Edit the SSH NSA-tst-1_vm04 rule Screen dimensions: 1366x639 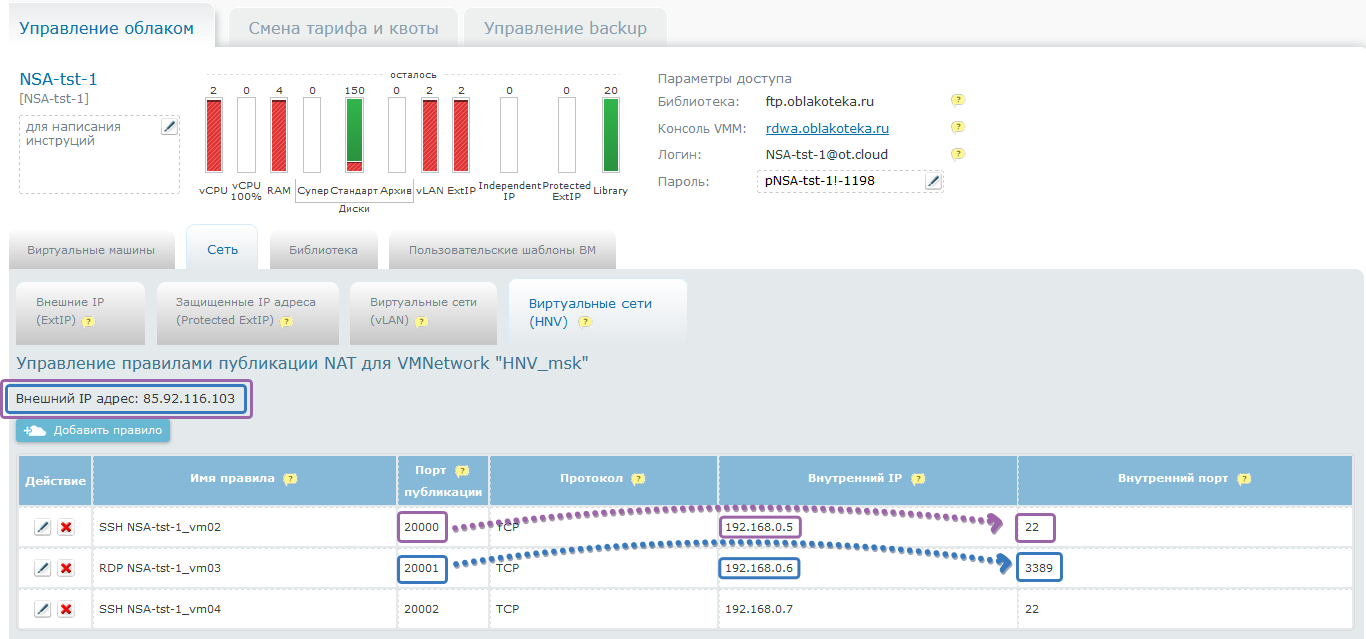point(42,609)
